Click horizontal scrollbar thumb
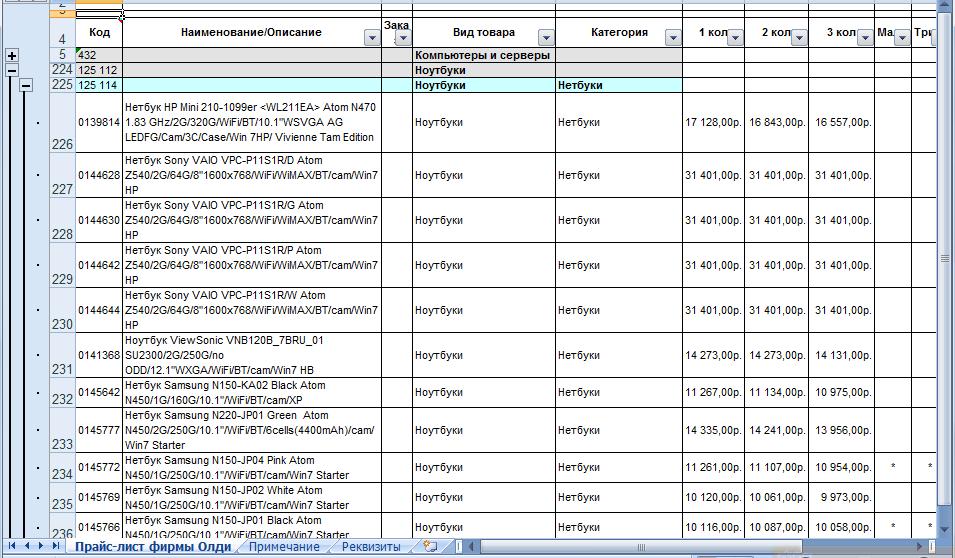 641,546
